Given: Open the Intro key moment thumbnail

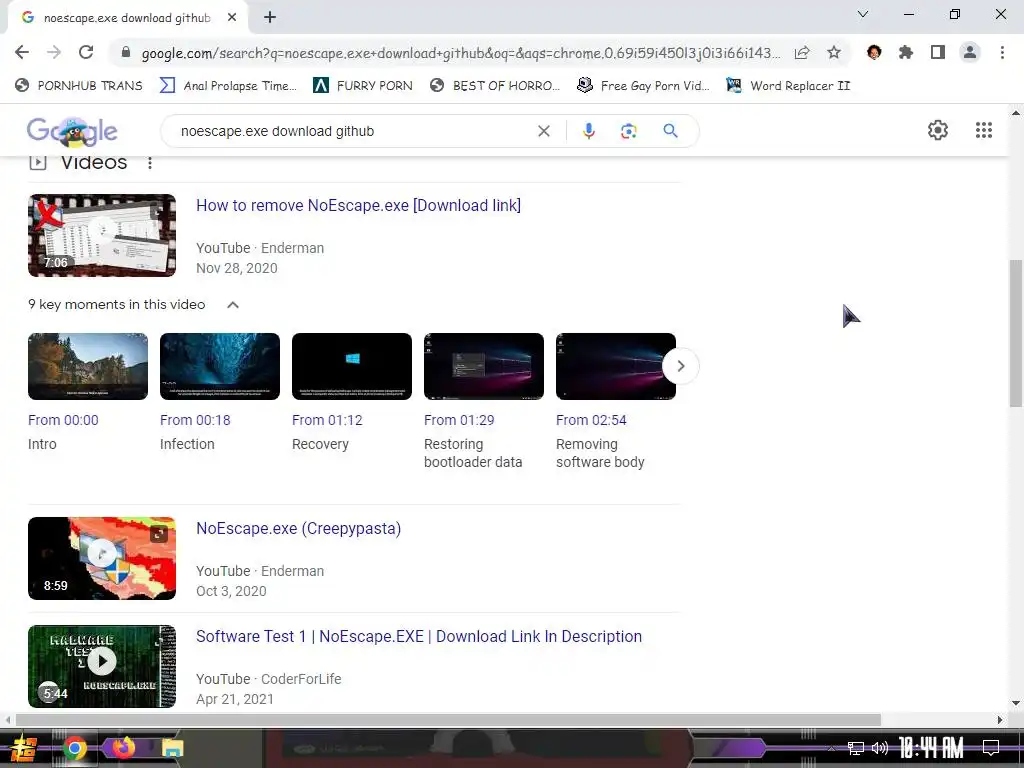Looking at the screenshot, I should point(88,366).
